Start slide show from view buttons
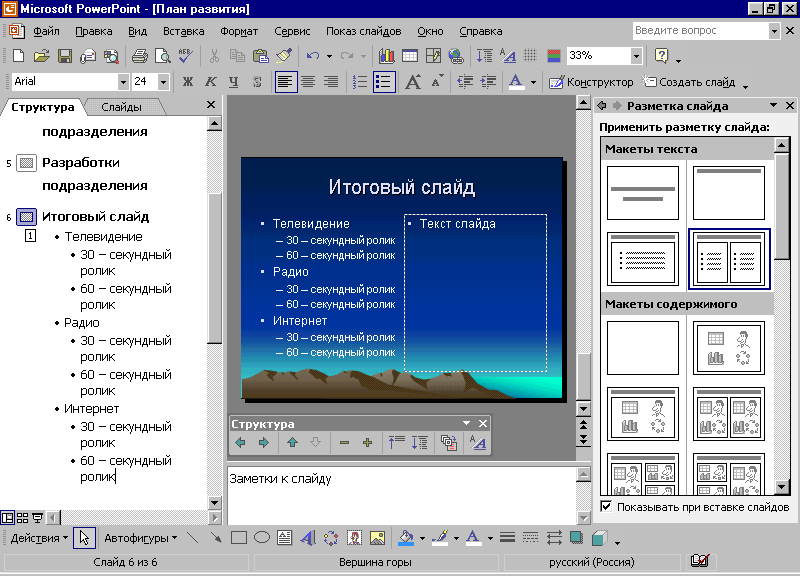Screen dimensions: 800x576 pos(38,518)
